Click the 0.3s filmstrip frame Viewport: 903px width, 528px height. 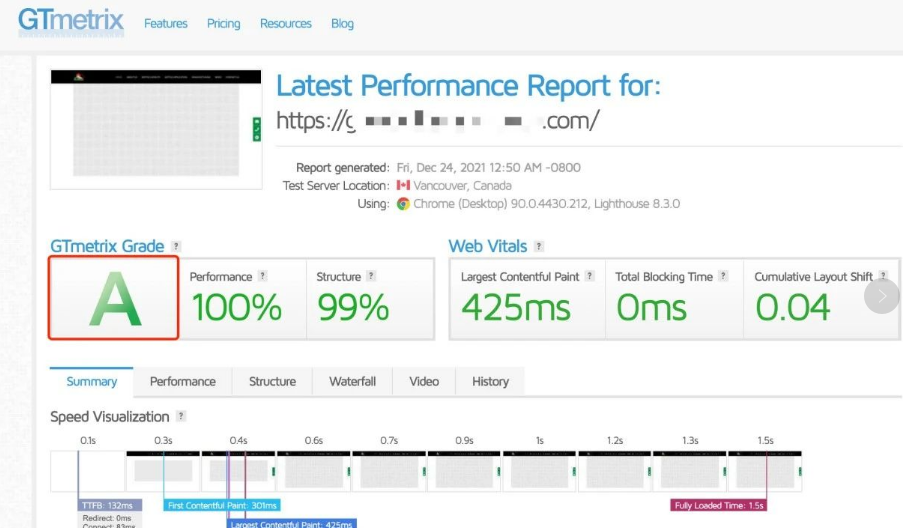click(x=163, y=471)
